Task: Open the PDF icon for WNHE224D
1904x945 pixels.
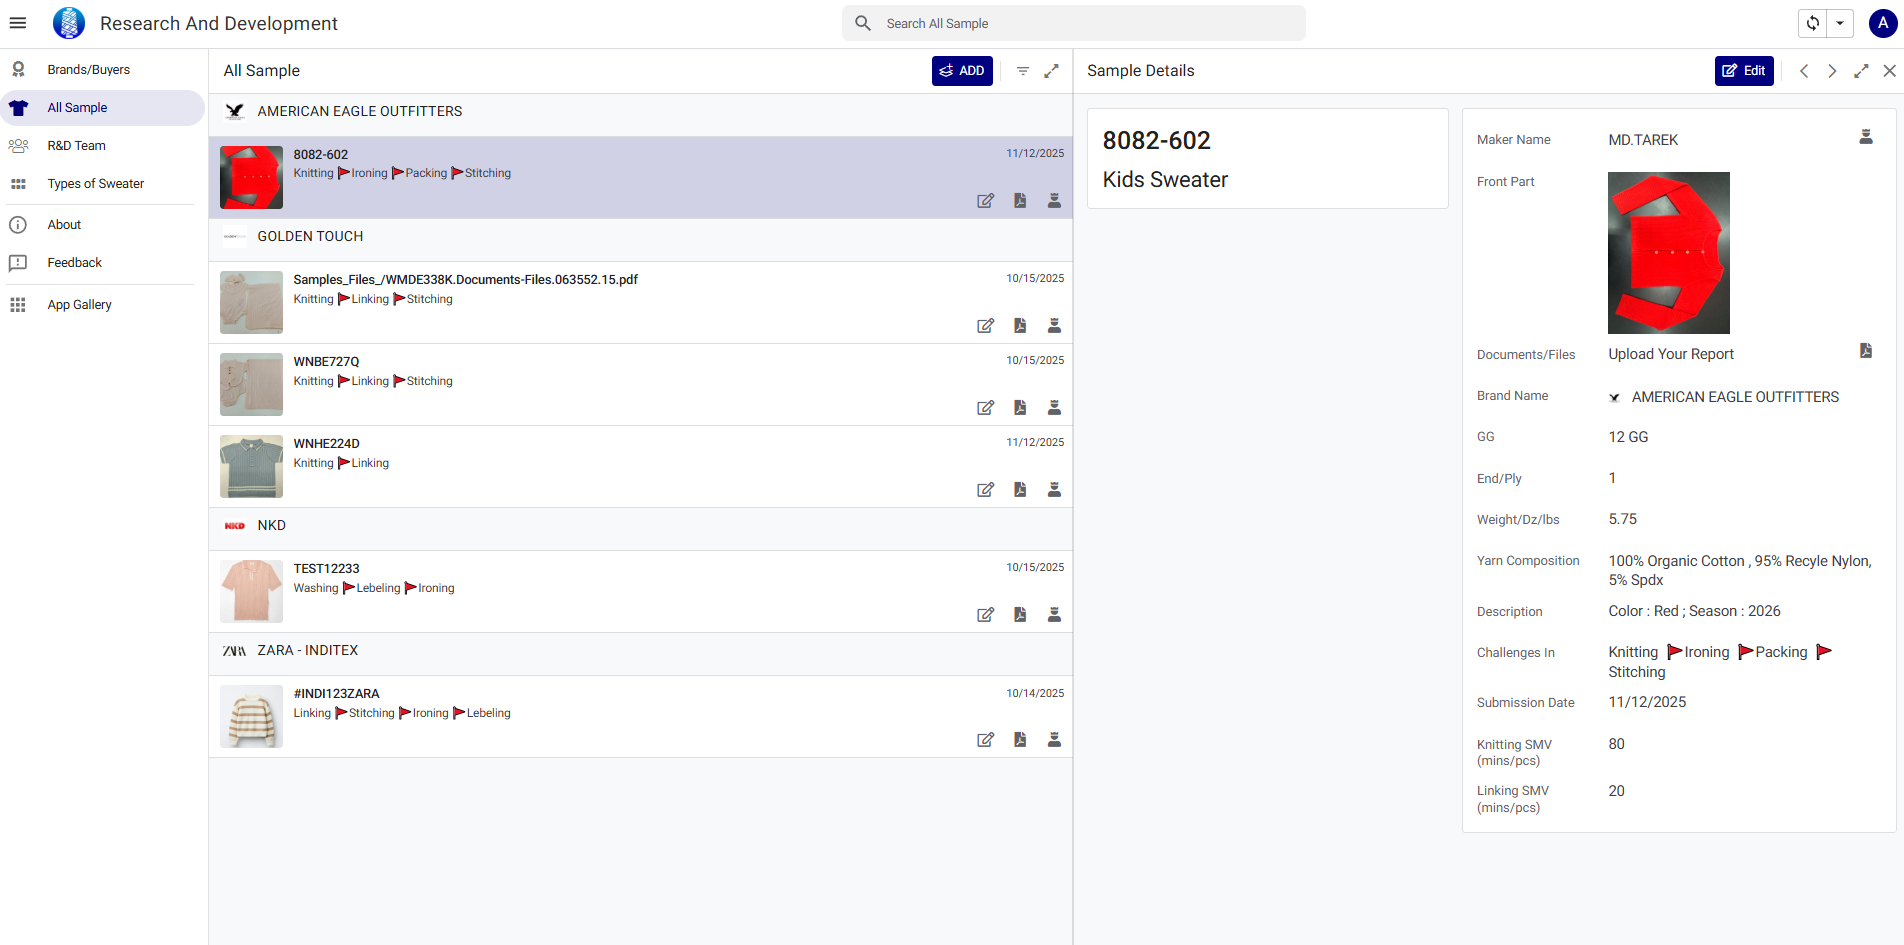Action: 1020,490
